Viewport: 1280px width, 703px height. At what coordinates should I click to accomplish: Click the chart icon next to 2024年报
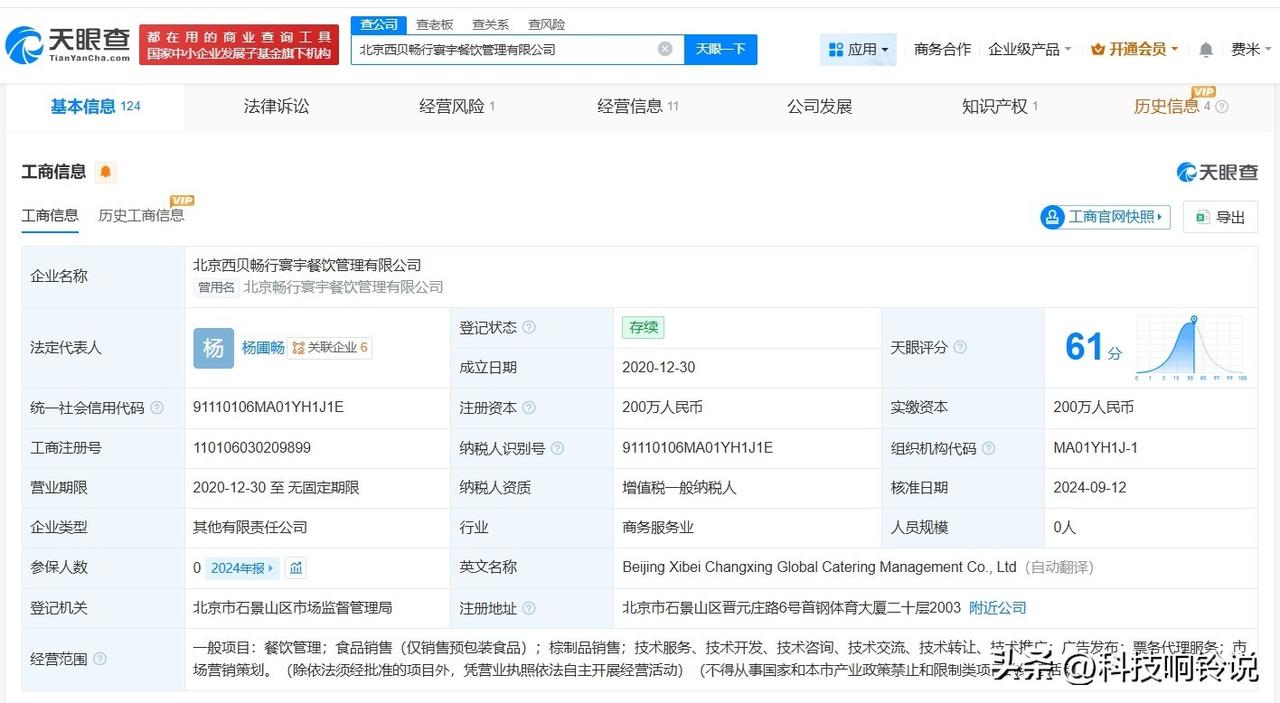point(296,568)
